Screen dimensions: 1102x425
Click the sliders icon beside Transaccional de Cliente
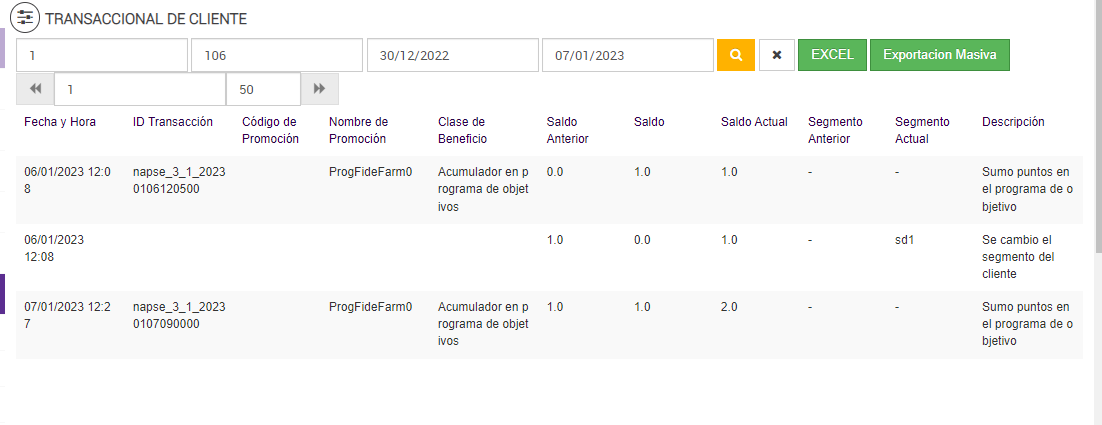(x=25, y=18)
